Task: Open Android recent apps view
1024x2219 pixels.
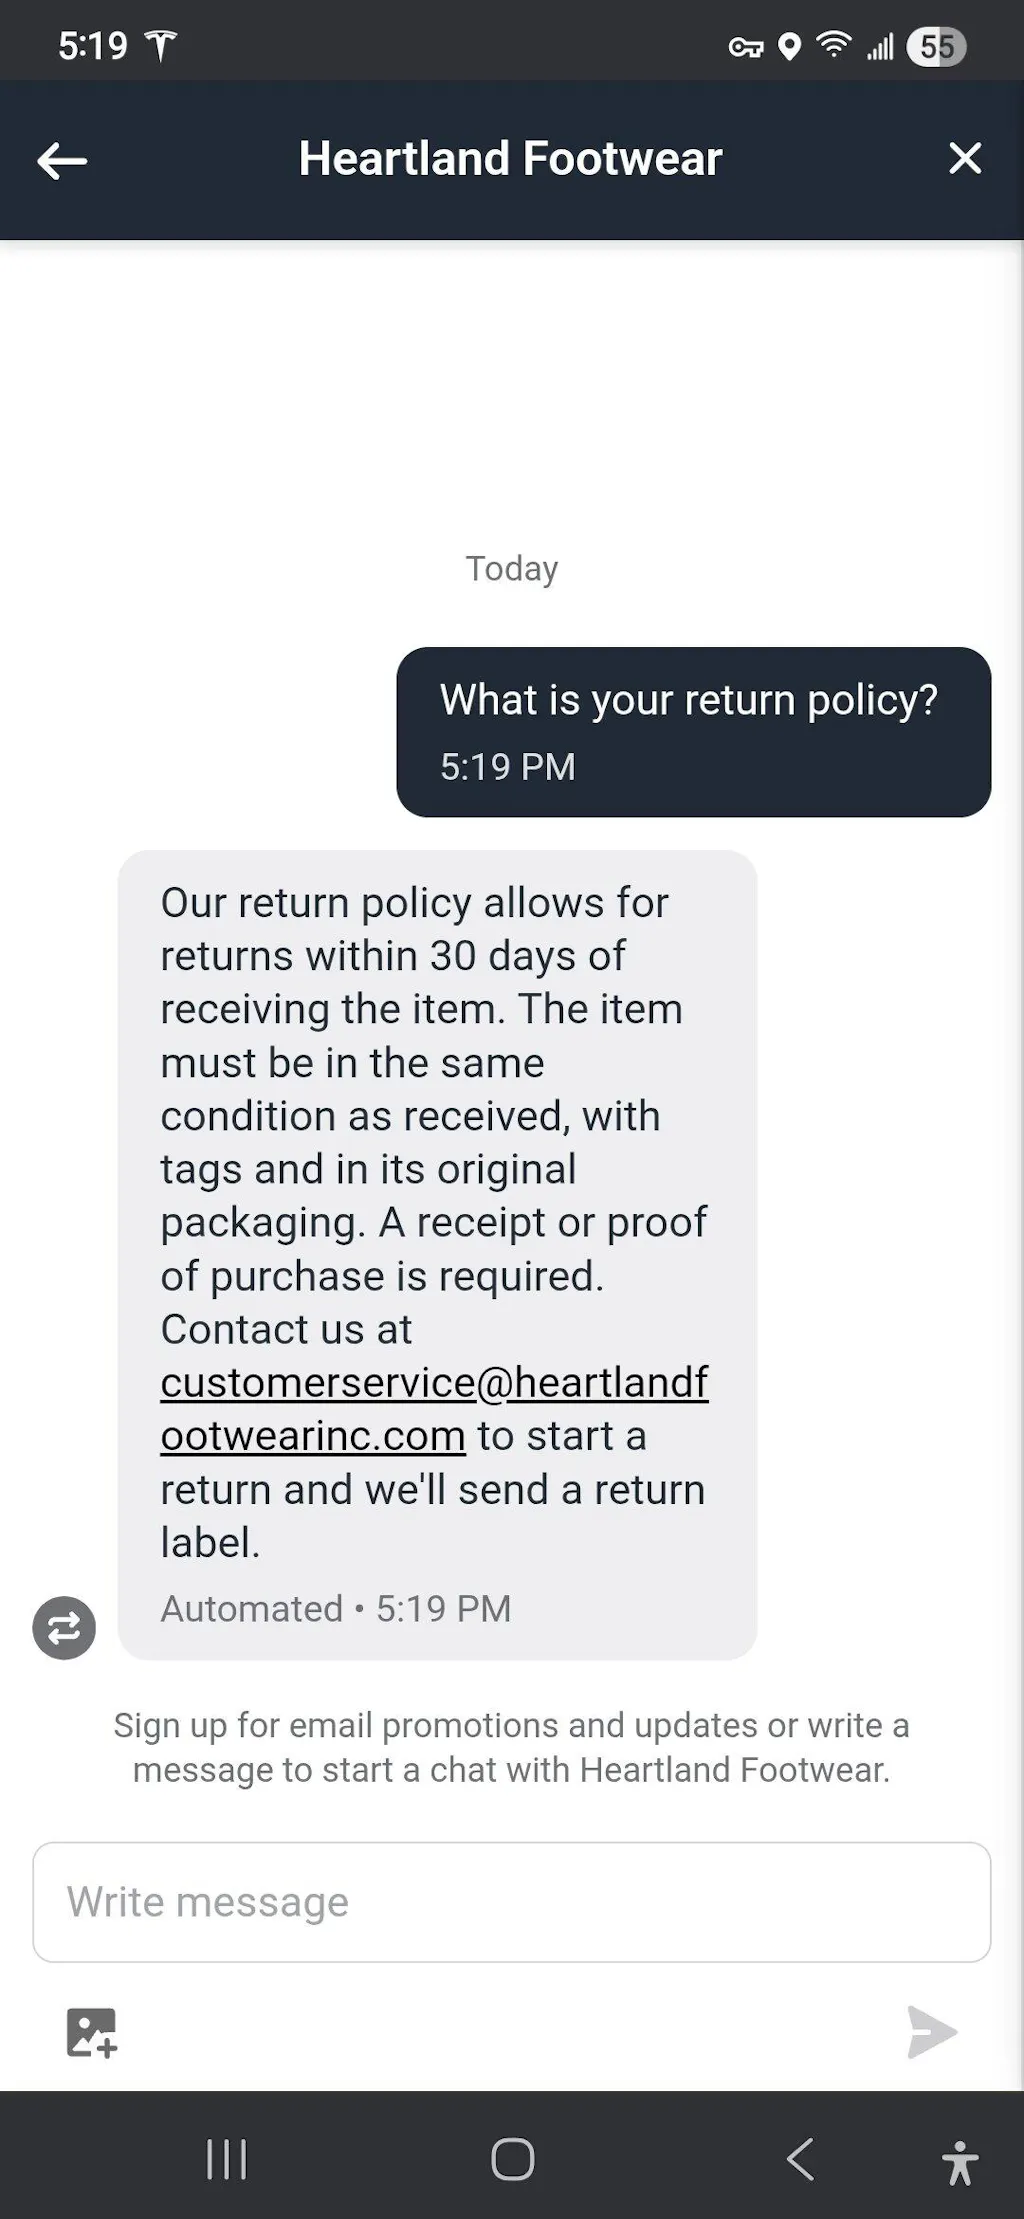Action: click(226, 2160)
